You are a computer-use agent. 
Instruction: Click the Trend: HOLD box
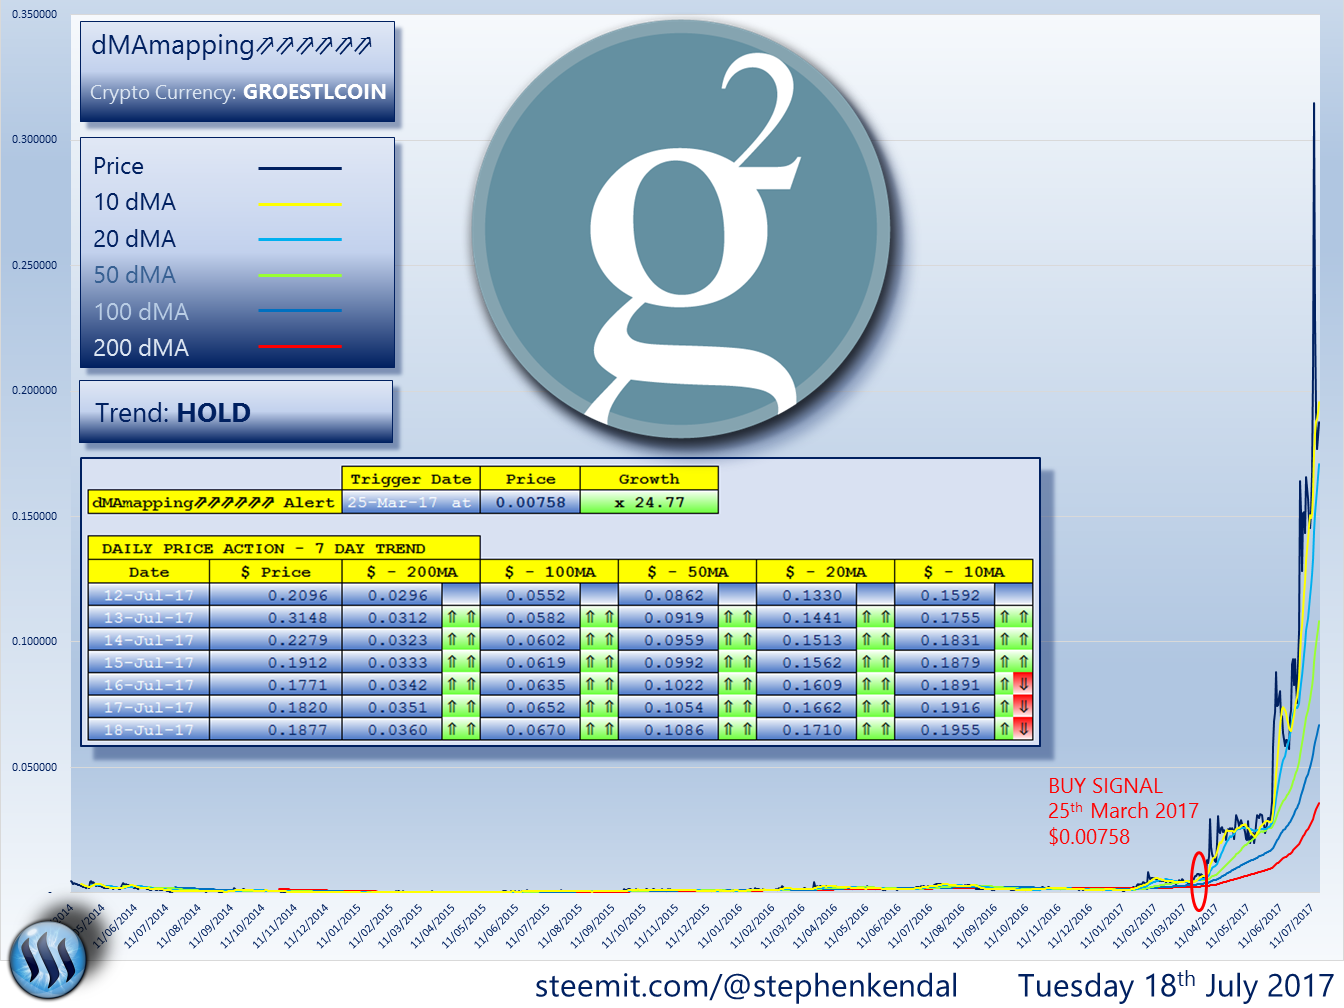[x=236, y=411]
